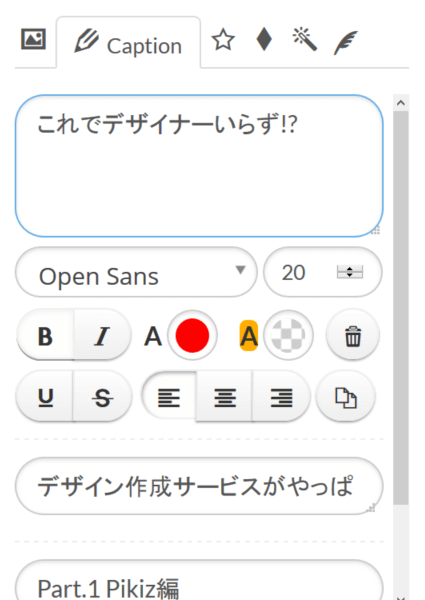Screen dimensions: 425x600
Task: Open the transparent background color swatch
Action: point(288,336)
